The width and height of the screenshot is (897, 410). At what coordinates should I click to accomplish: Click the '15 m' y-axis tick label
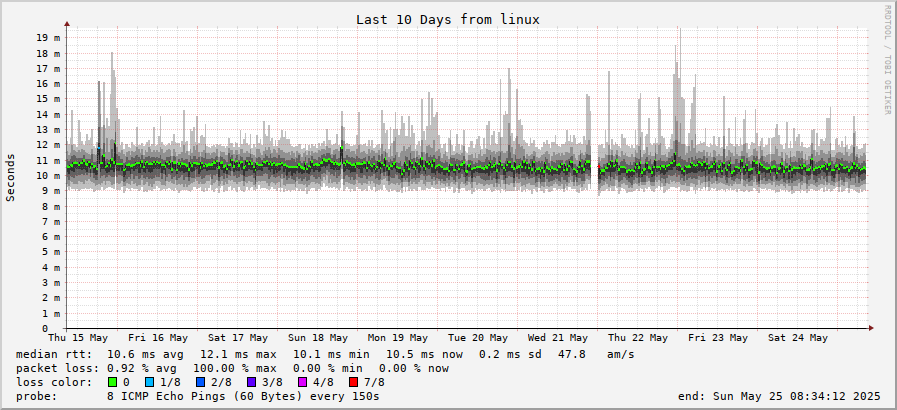tap(48, 99)
